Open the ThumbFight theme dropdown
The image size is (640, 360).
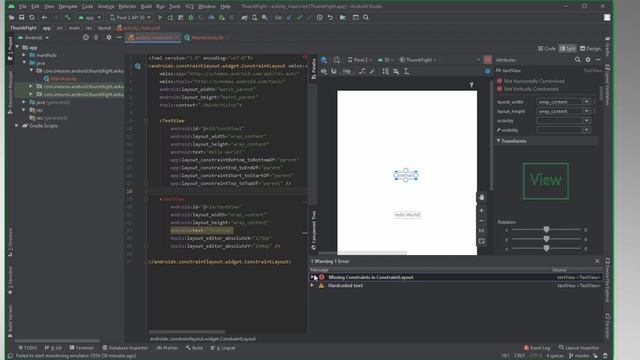tap(418, 60)
